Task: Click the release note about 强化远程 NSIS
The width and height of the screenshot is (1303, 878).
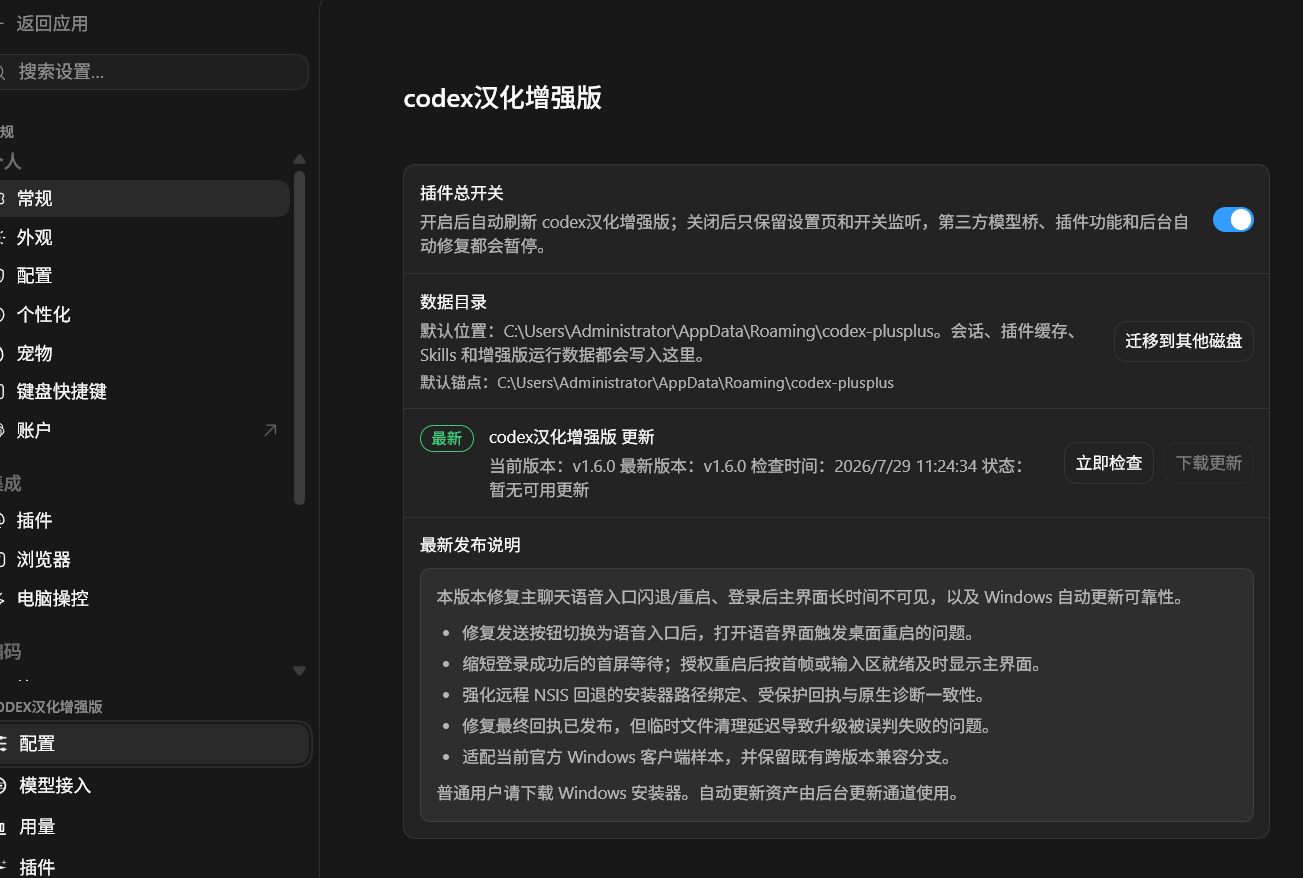Action: [725, 695]
